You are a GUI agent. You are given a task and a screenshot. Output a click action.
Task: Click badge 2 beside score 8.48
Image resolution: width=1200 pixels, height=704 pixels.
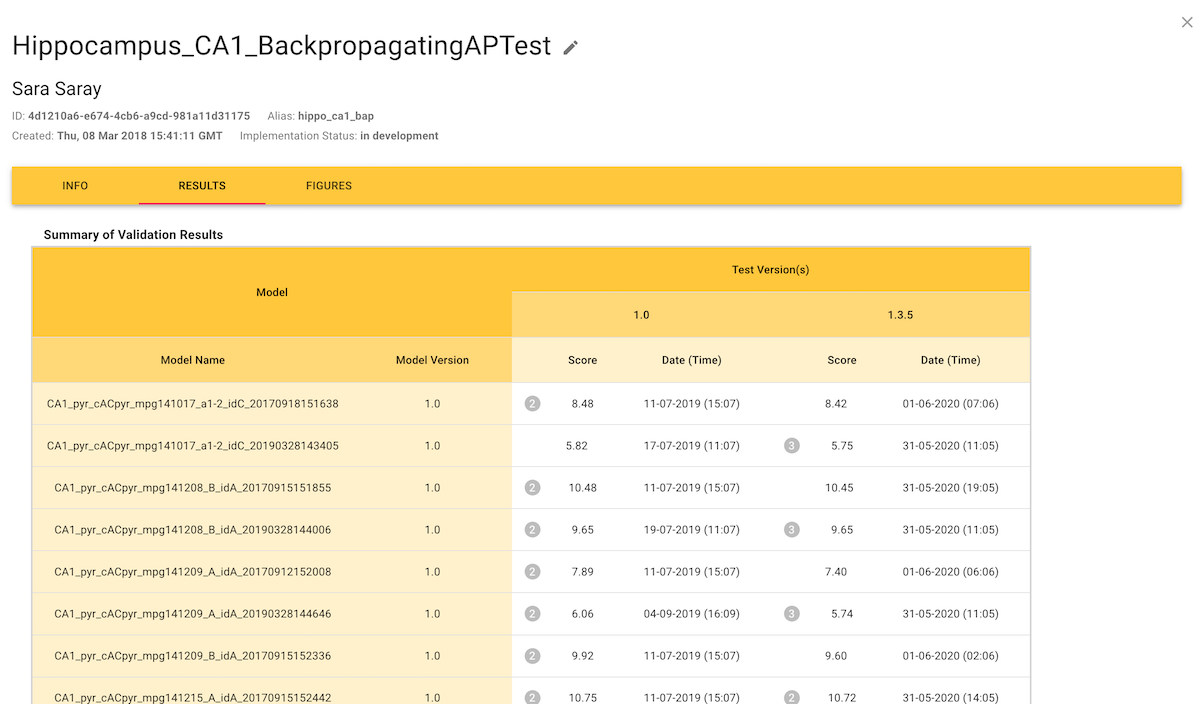[533, 404]
